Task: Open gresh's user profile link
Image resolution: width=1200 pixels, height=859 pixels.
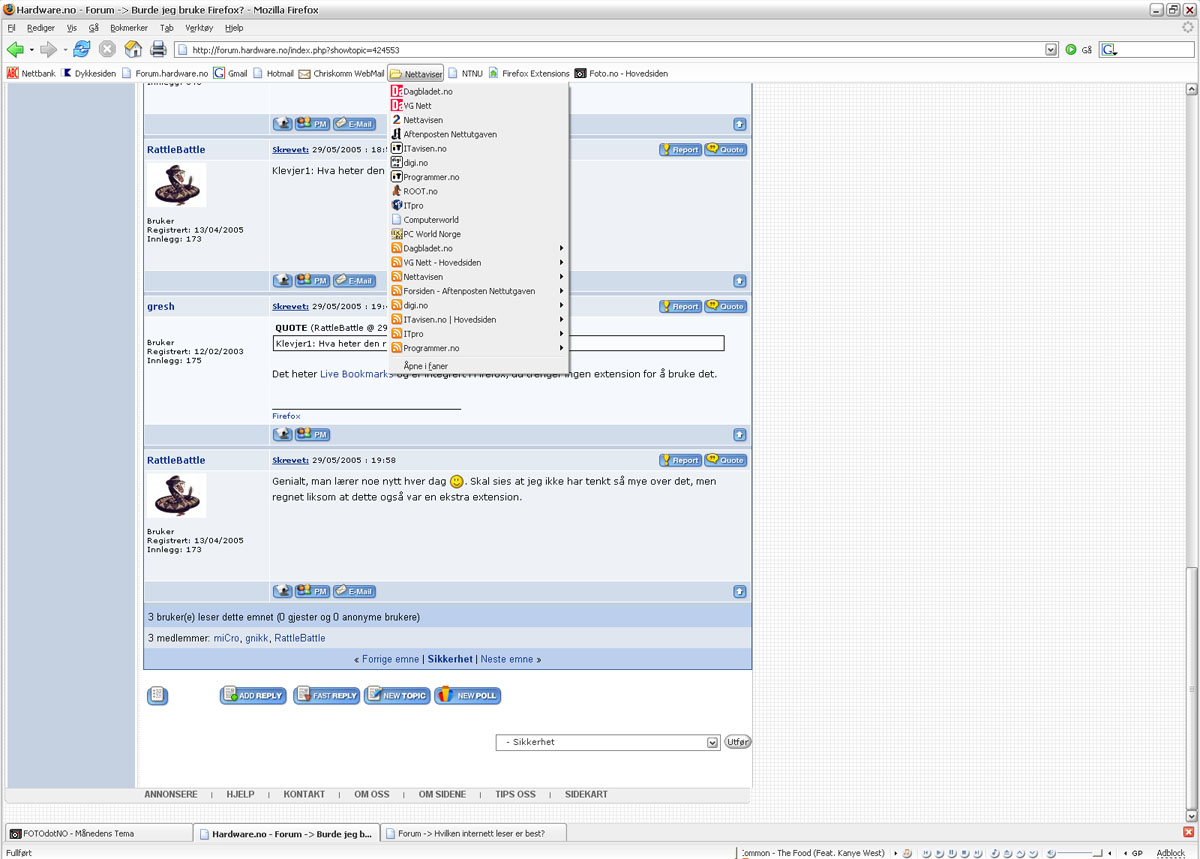Action: [x=161, y=306]
